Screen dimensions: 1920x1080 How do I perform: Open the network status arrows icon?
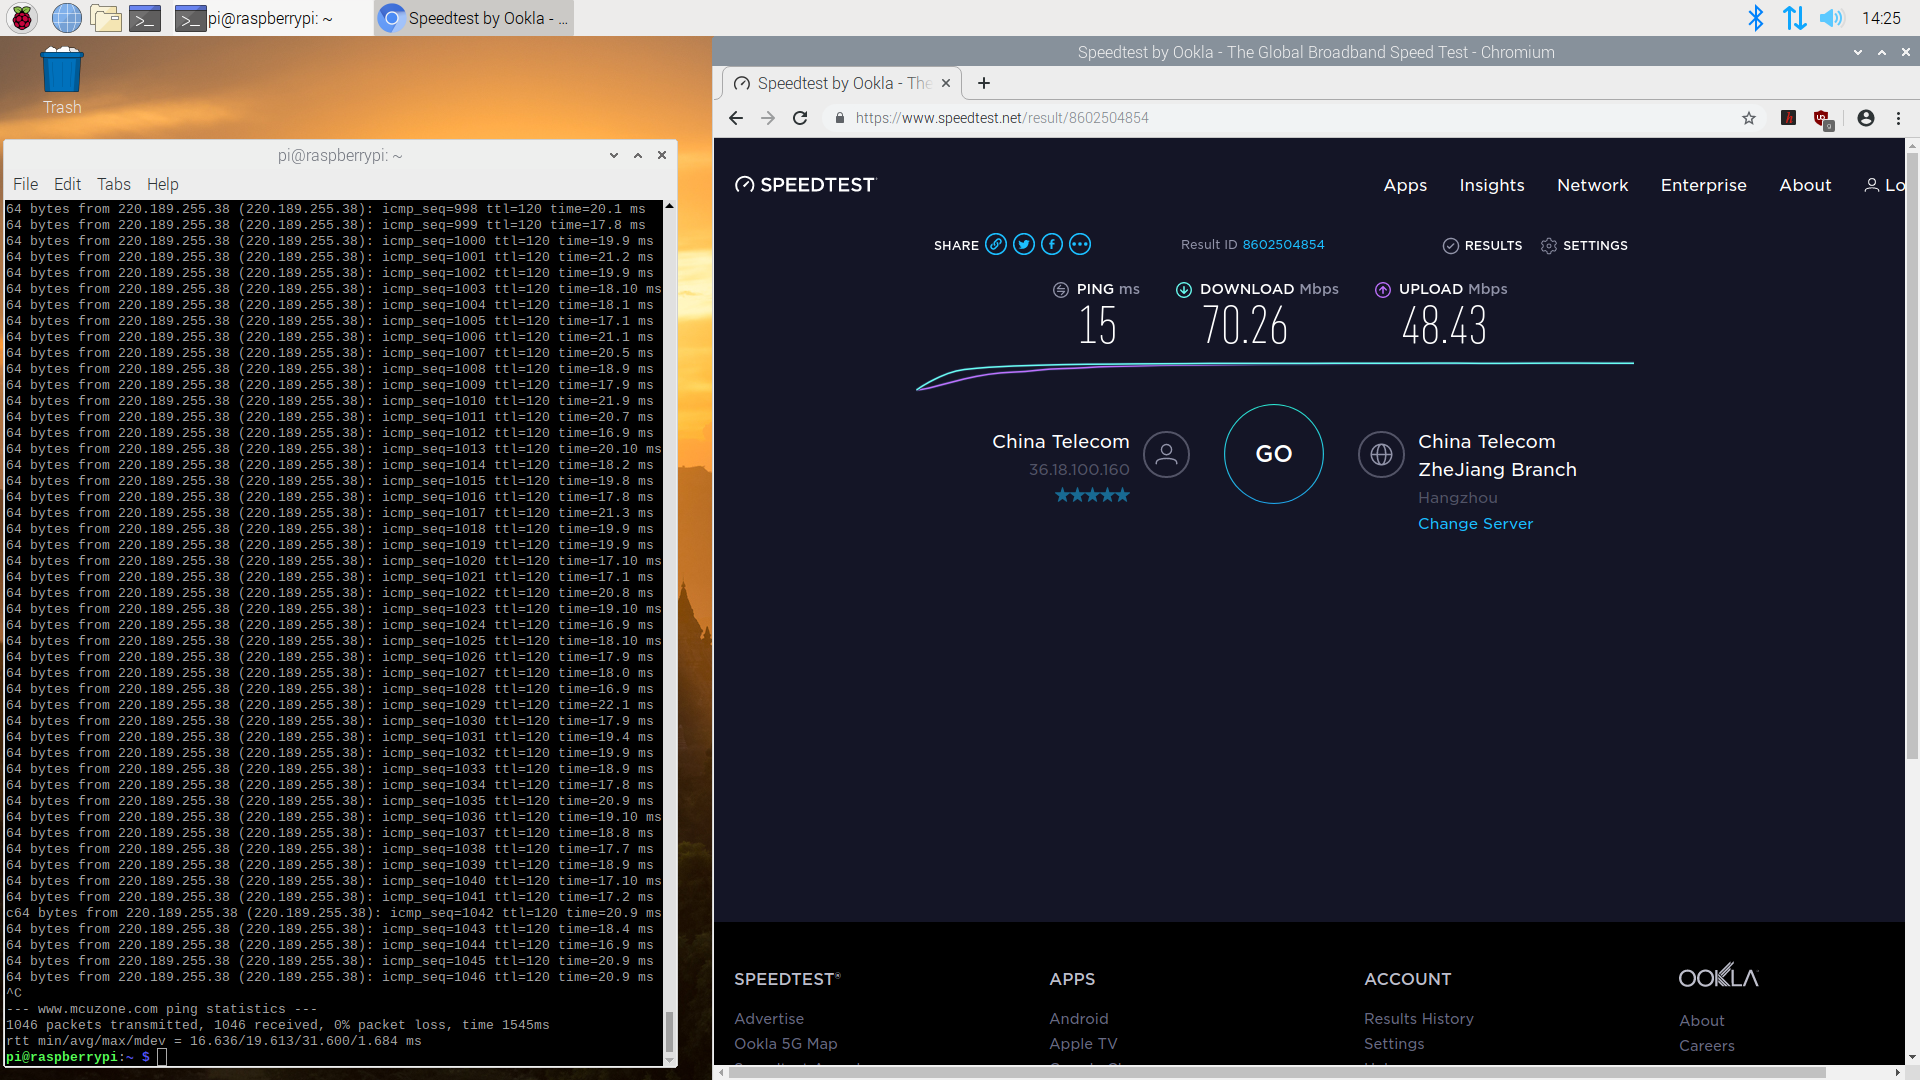point(1794,18)
